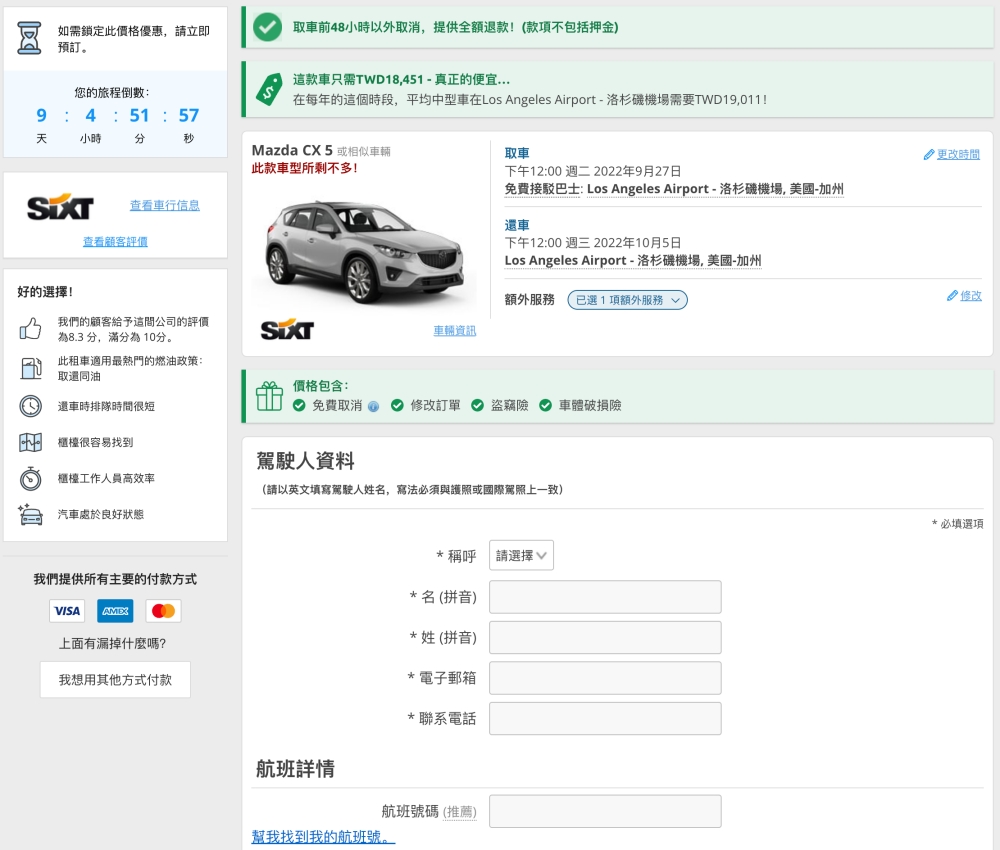Click the info icon next to 免費取消
Viewport: 1000px width, 850px height.
point(374,407)
